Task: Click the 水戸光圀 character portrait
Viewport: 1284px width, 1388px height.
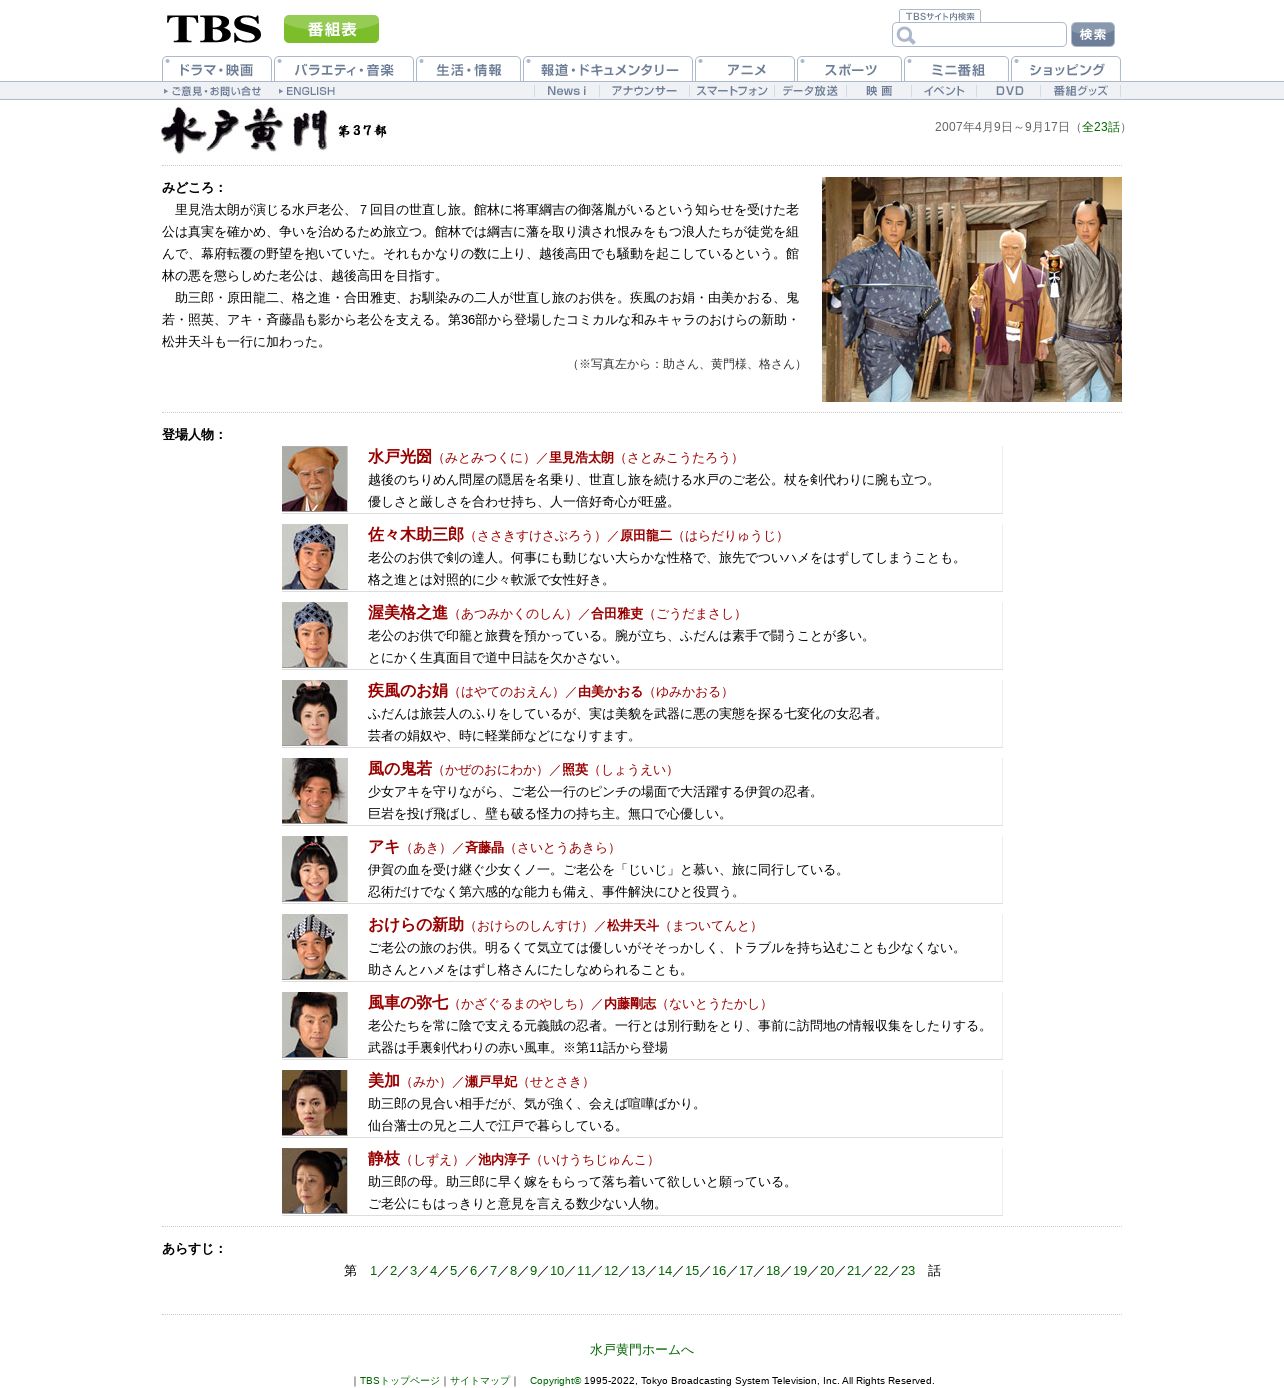Action: [315, 479]
